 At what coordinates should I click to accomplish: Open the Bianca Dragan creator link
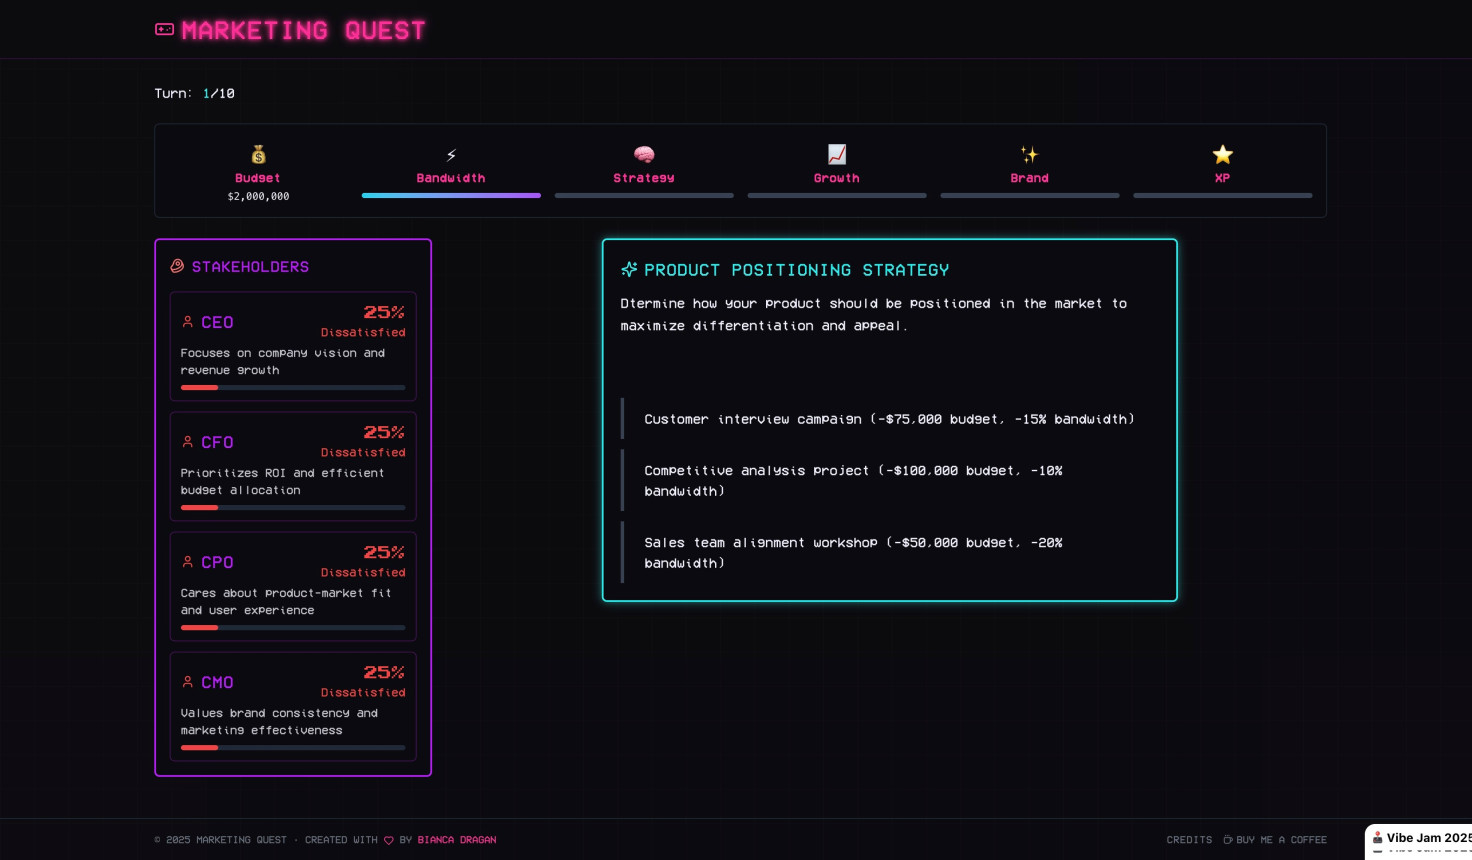(x=456, y=840)
